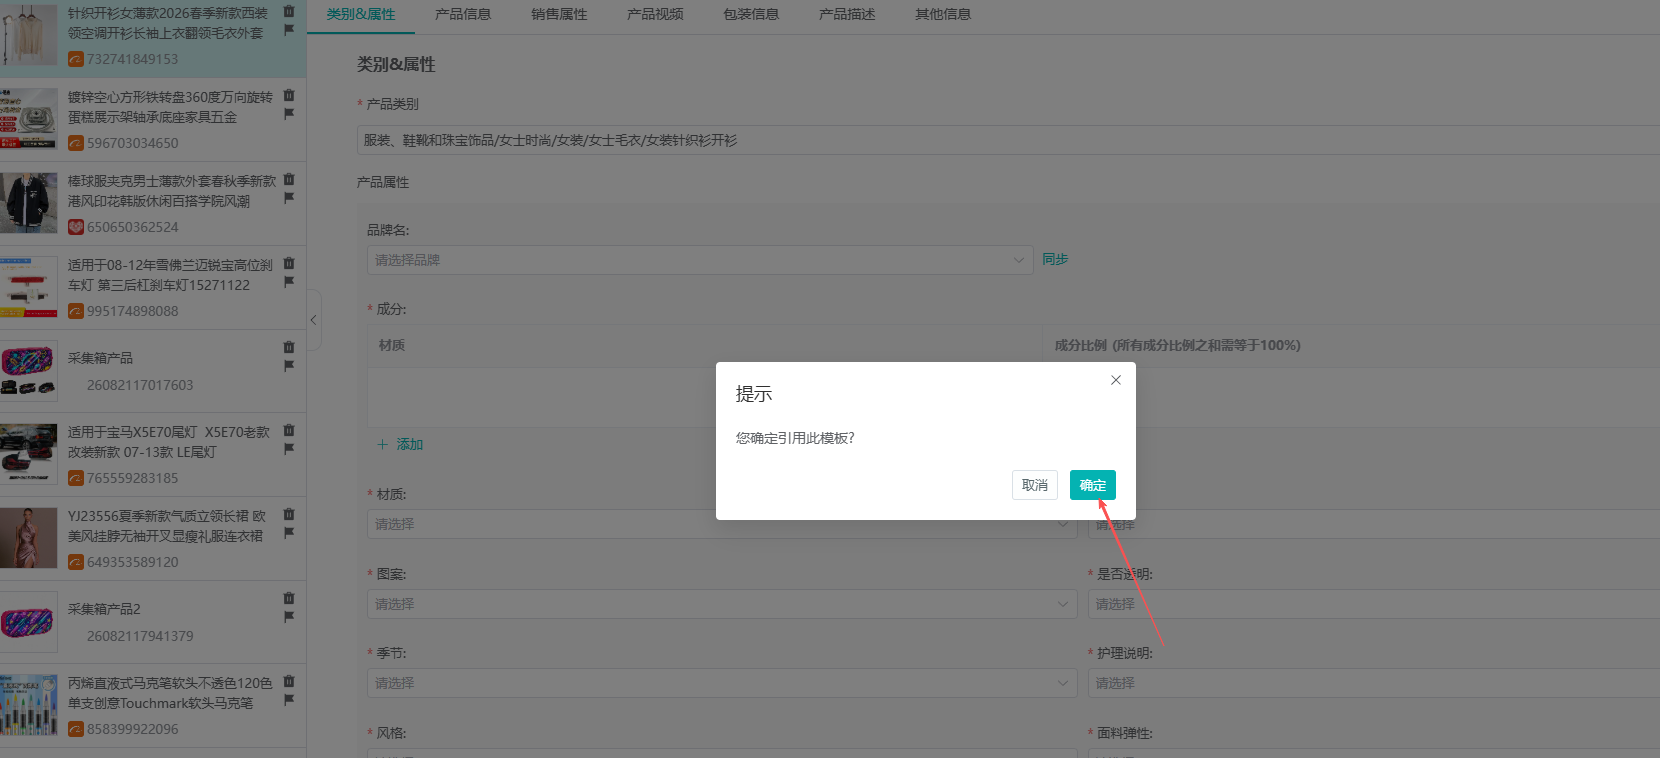Click the product ID 765559283185
The height and width of the screenshot is (758, 1660).
click(133, 478)
